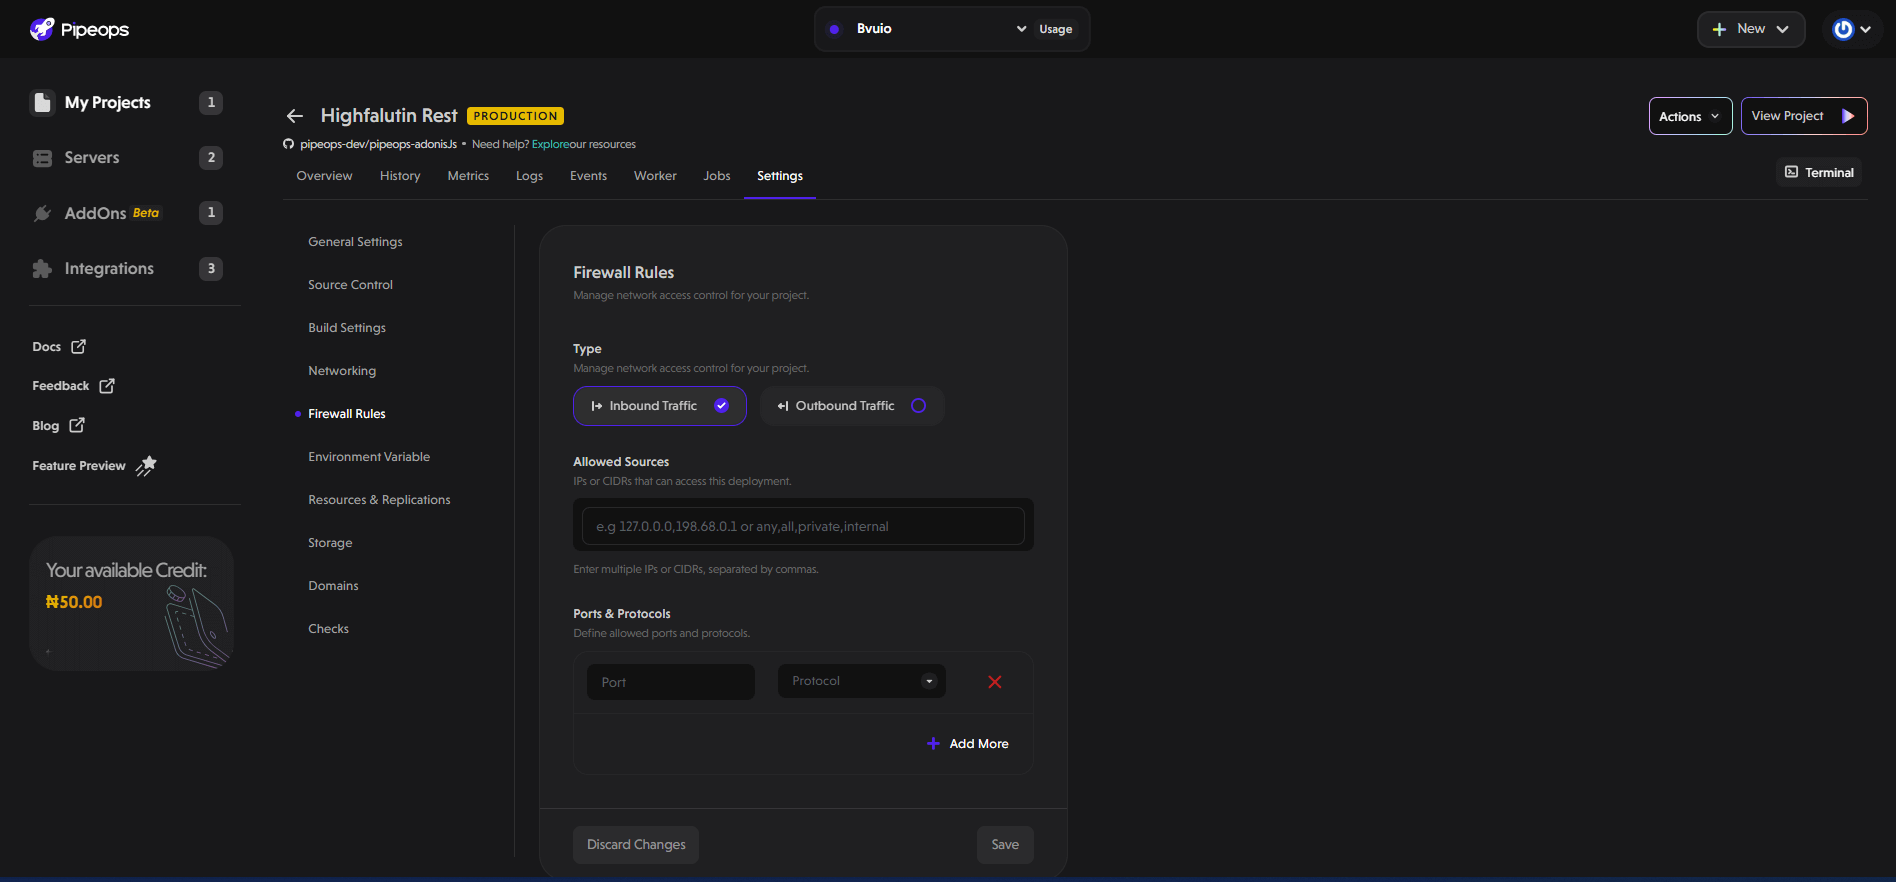Switch to the Logs tab
The image size is (1896, 882).
tap(529, 176)
